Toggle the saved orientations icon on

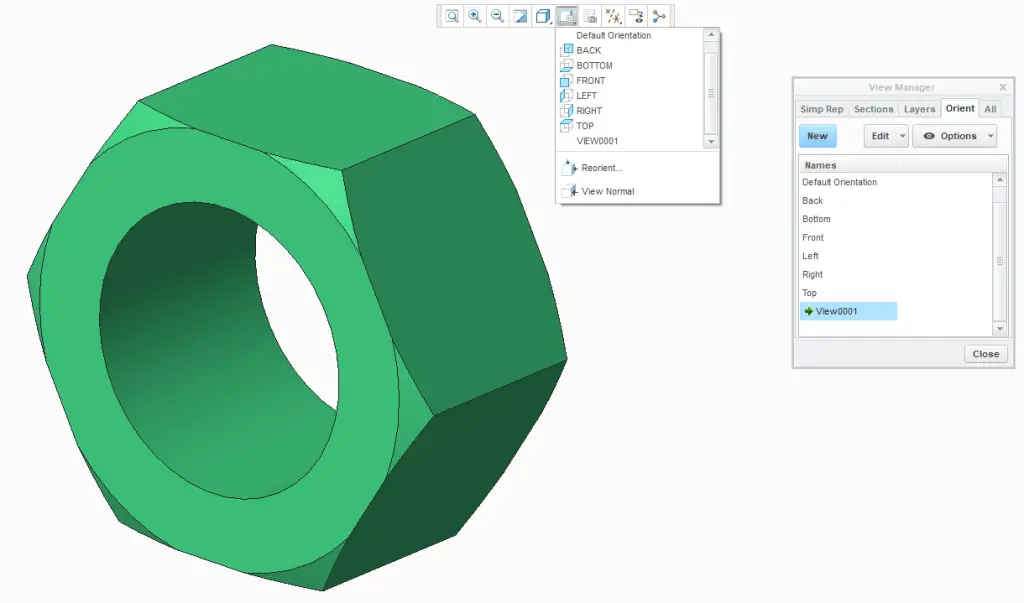click(x=565, y=15)
